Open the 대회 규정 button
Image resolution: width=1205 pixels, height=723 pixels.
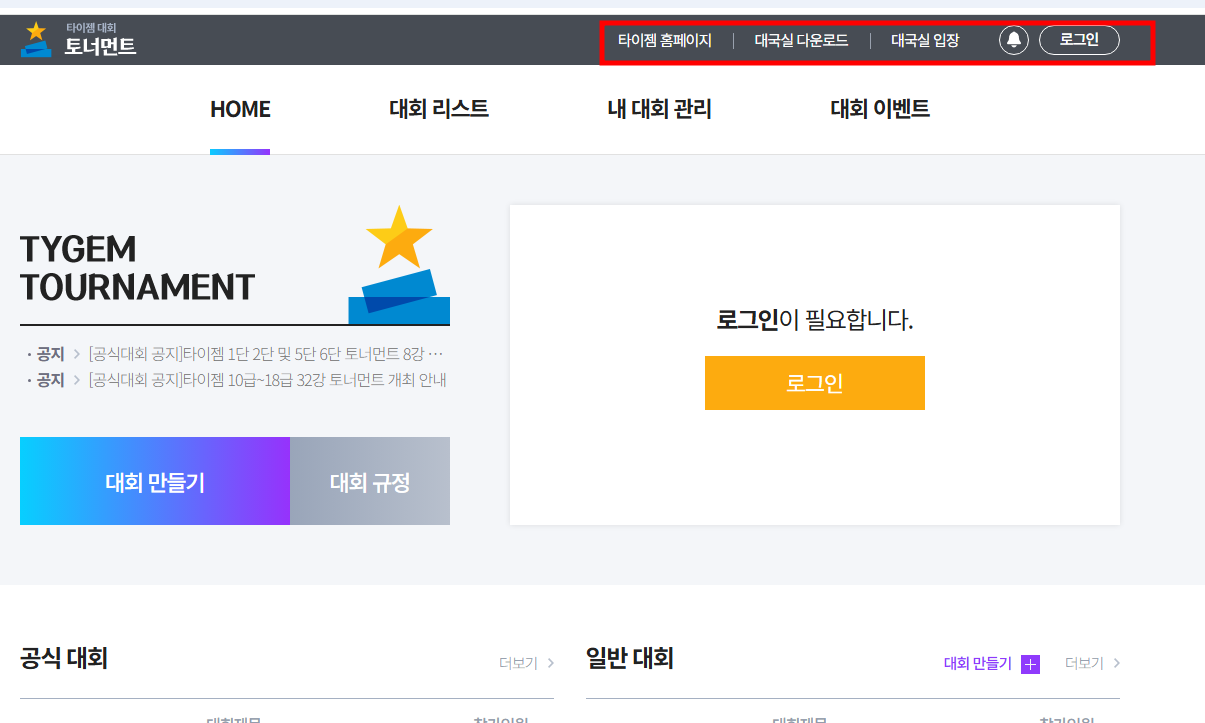[x=370, y=481]
